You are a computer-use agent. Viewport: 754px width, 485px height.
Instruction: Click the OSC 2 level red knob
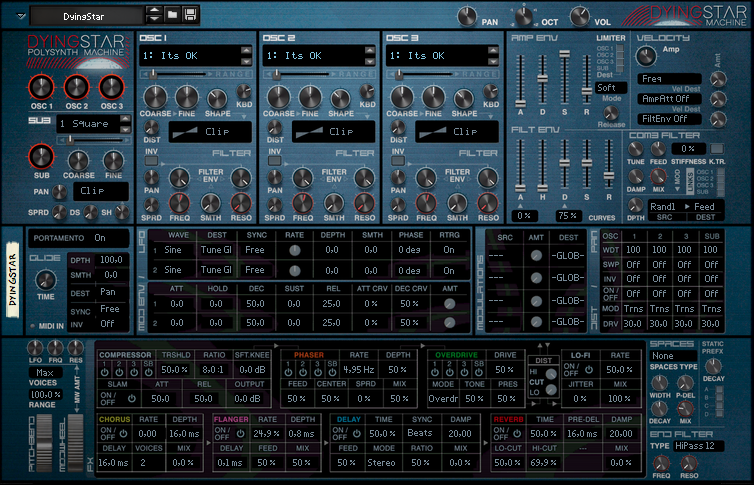76,87
